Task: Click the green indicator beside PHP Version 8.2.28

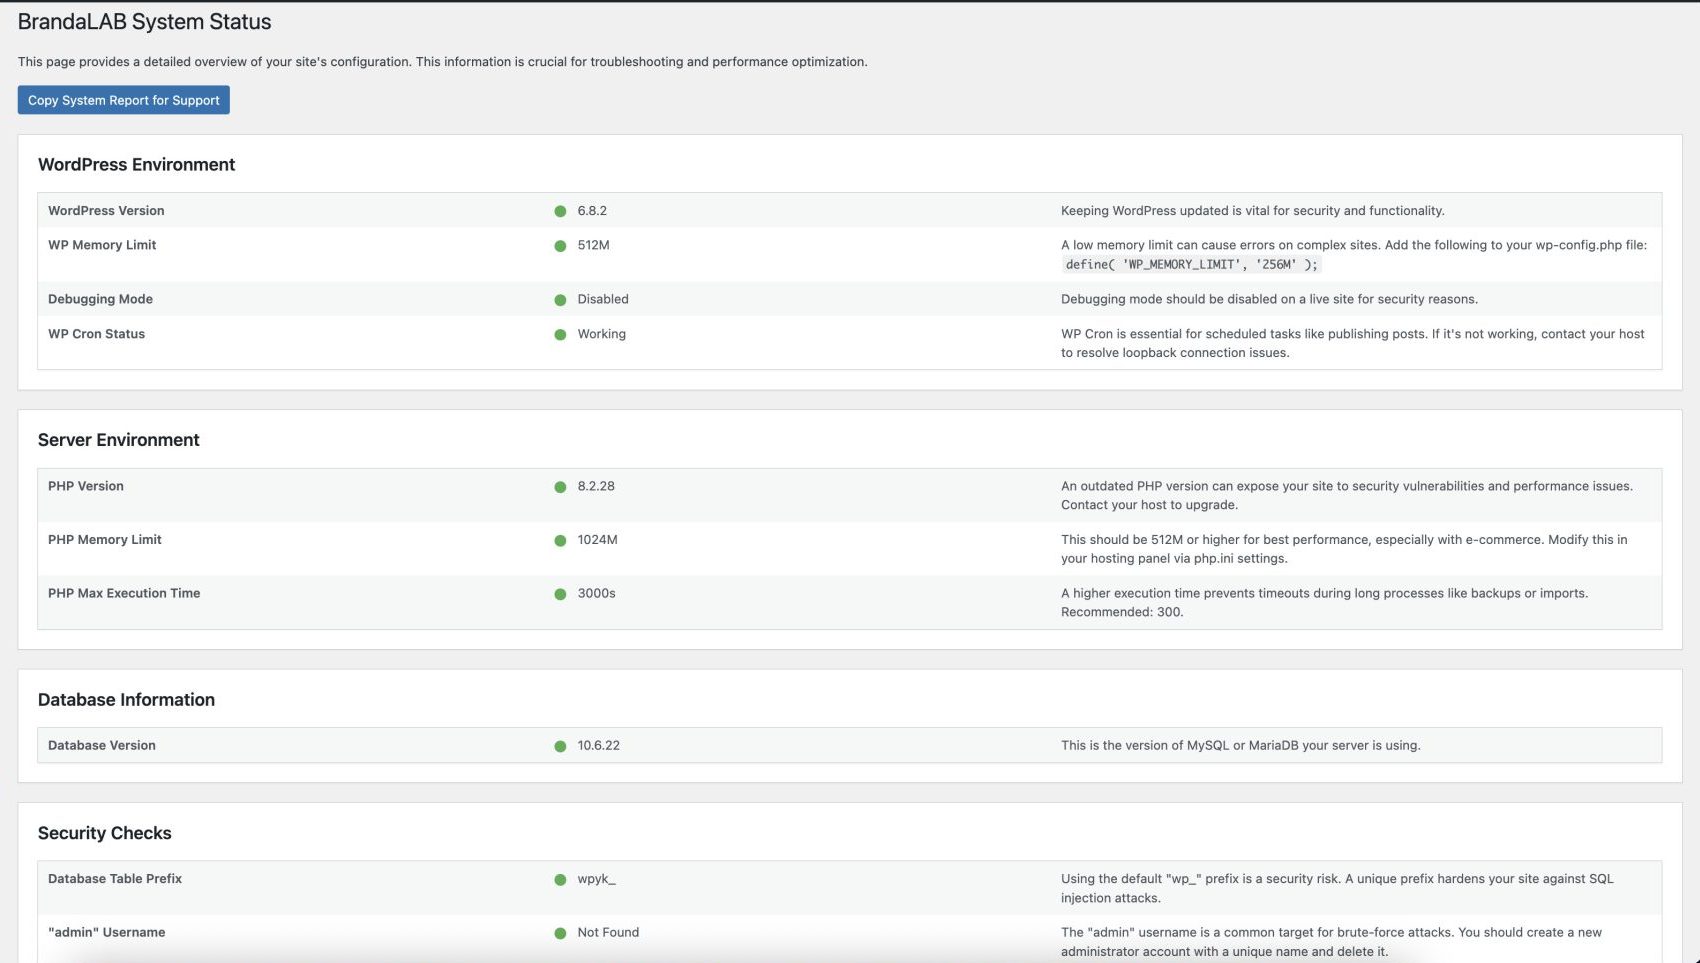Action: pos(561,486)
